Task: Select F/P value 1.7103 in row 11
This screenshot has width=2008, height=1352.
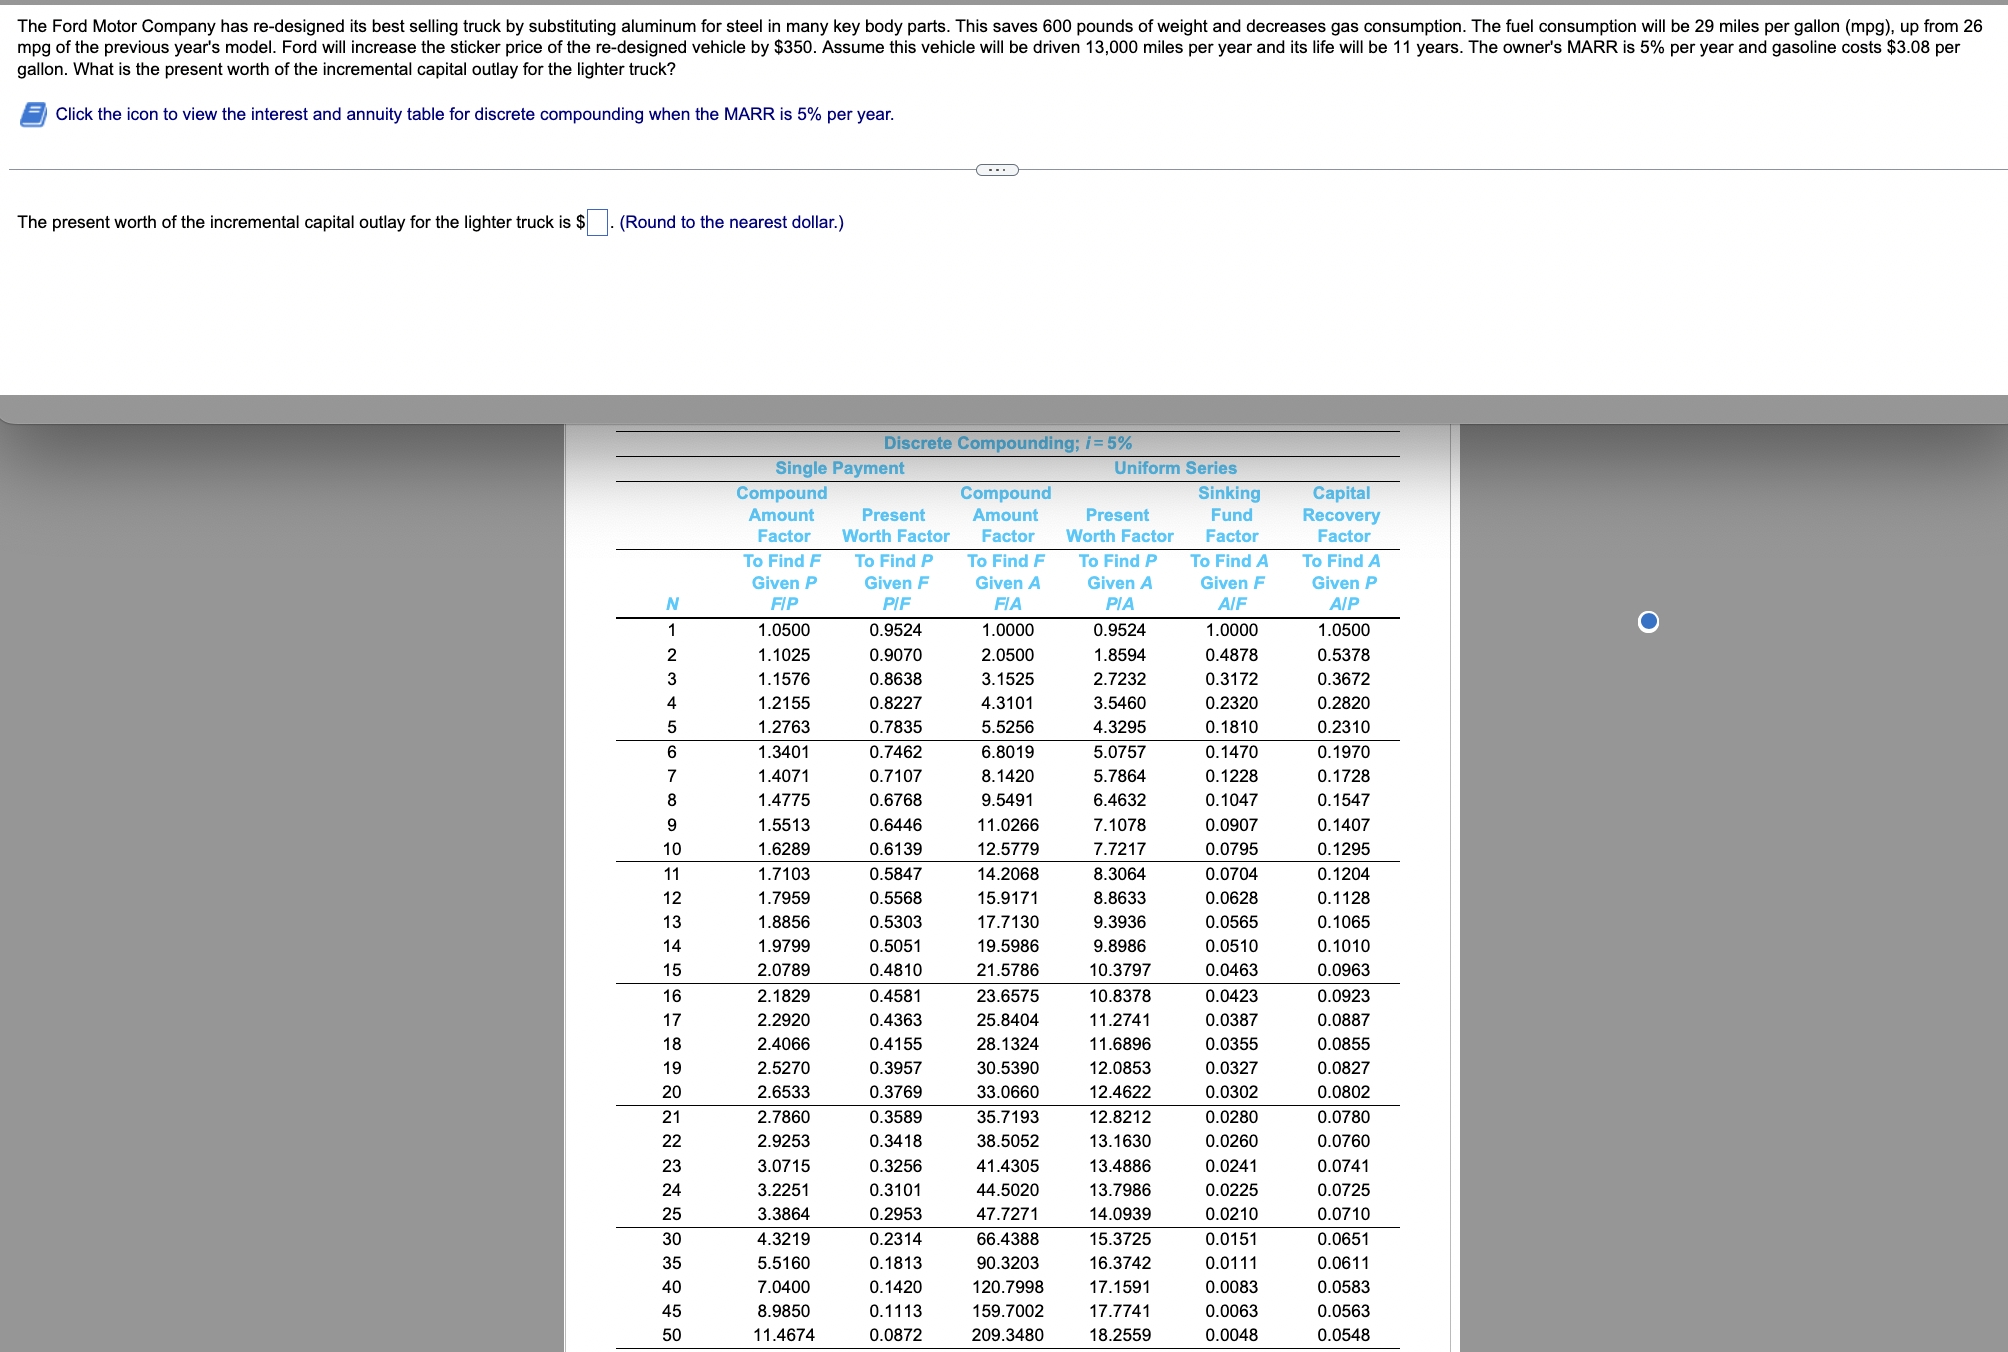Action: click(x=783, y=874)
